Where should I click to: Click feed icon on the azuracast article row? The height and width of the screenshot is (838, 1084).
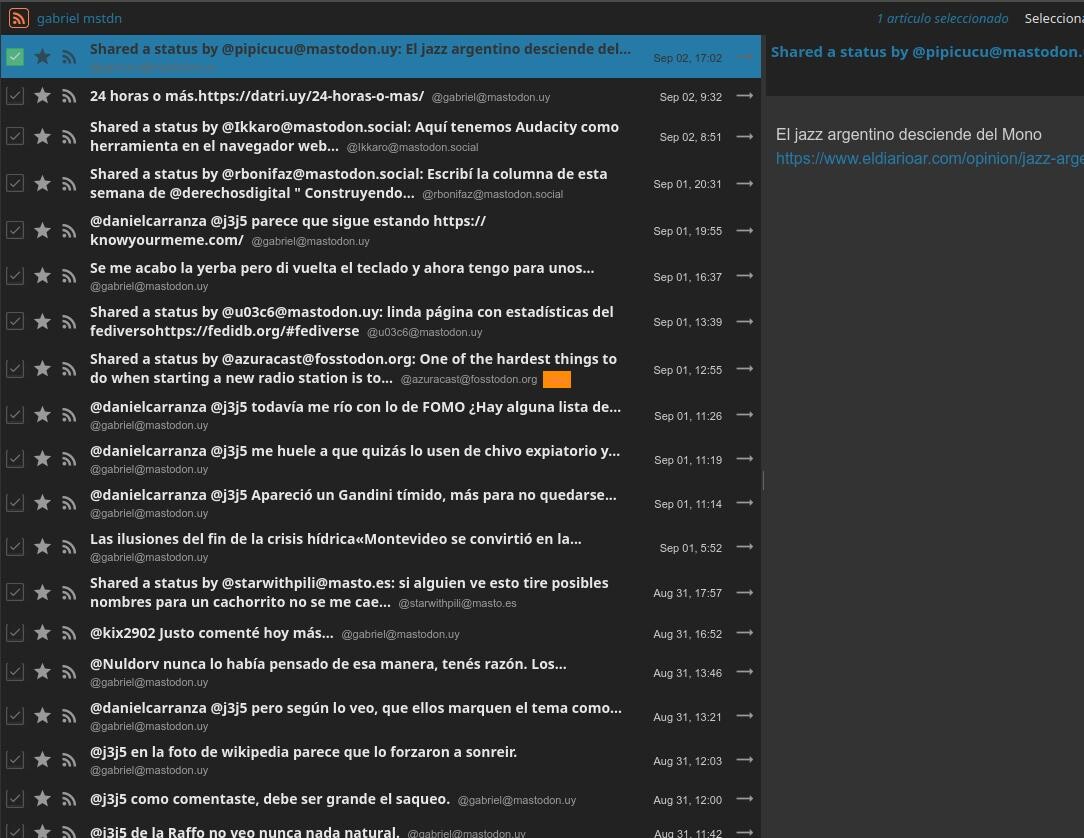coord(69,369)
